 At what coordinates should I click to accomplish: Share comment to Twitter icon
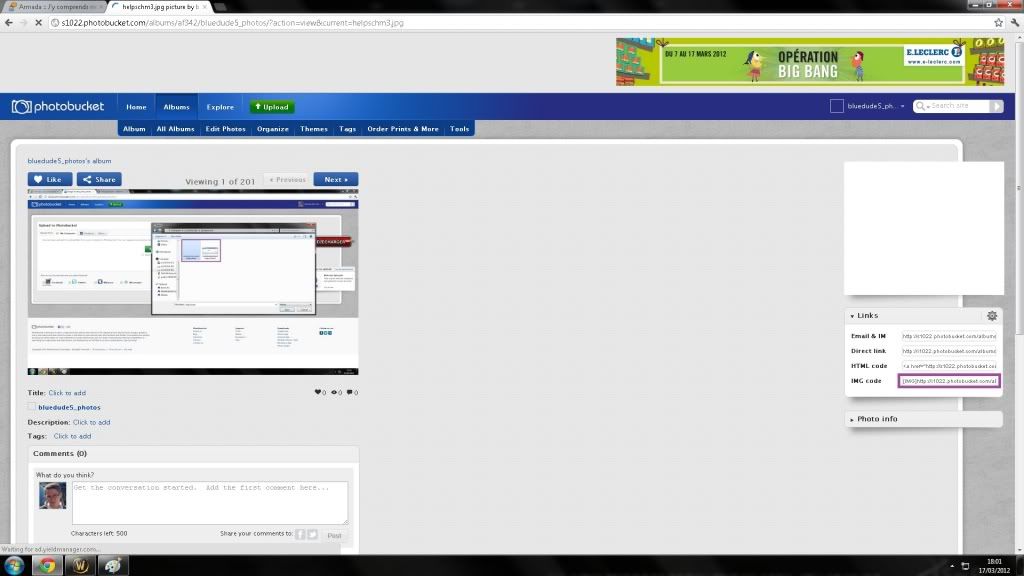(x=313, y=534)
